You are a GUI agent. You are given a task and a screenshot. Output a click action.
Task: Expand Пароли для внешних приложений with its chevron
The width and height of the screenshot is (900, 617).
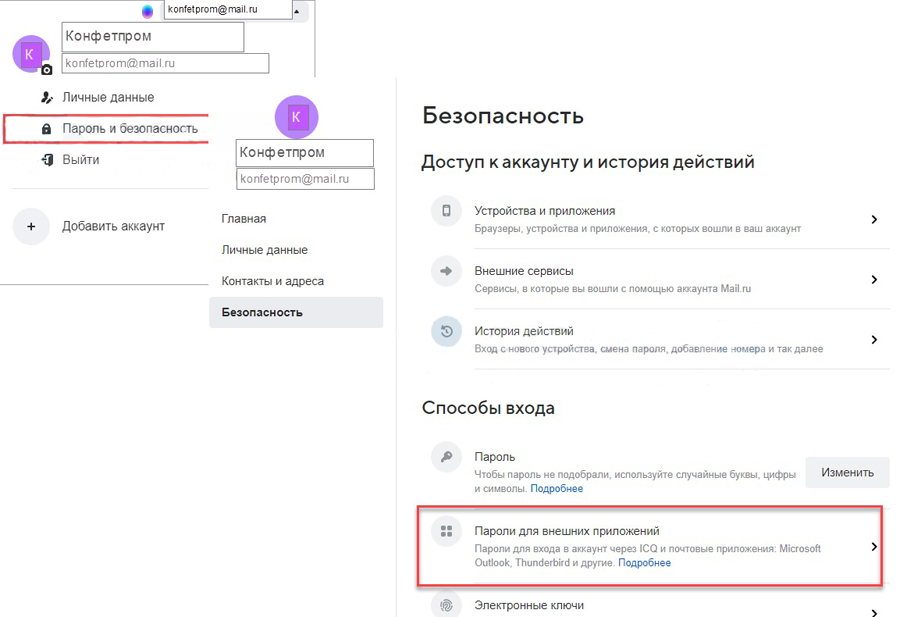coord(874,547)
